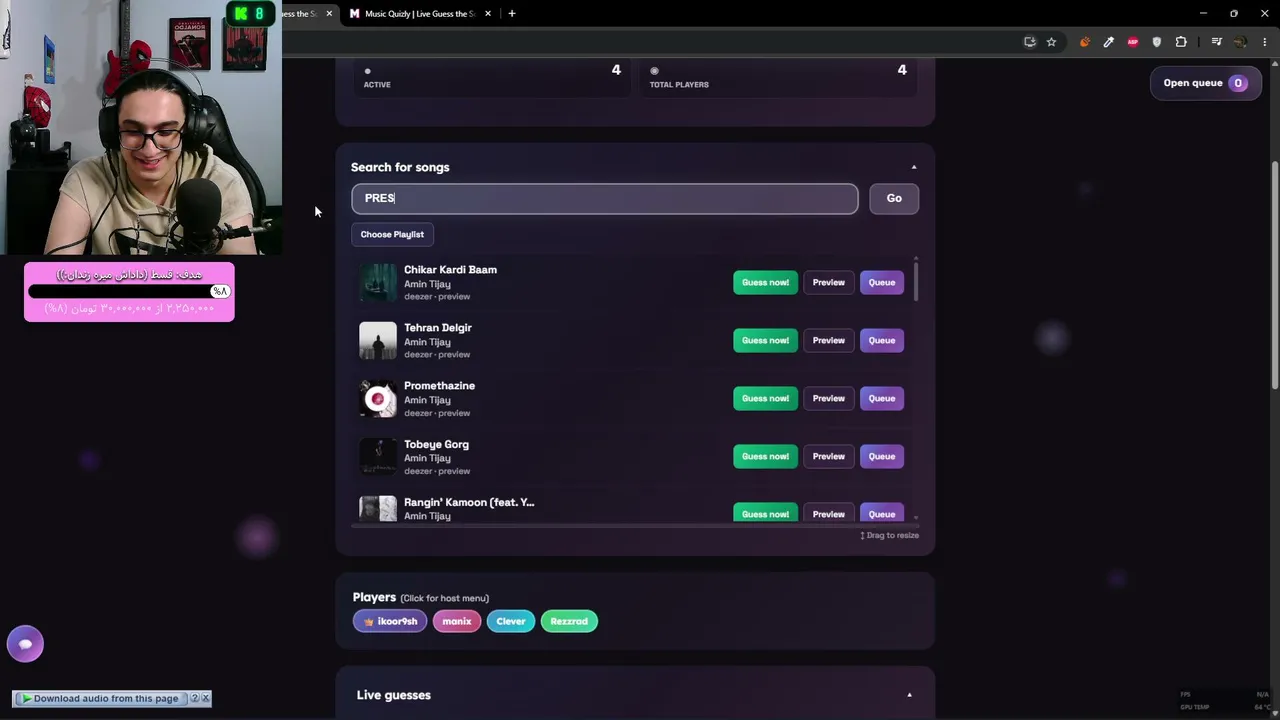Open host menu for player Rezzrad
Image resolution: width=1280 pixels, height=720 pixels.
(569, 621)
